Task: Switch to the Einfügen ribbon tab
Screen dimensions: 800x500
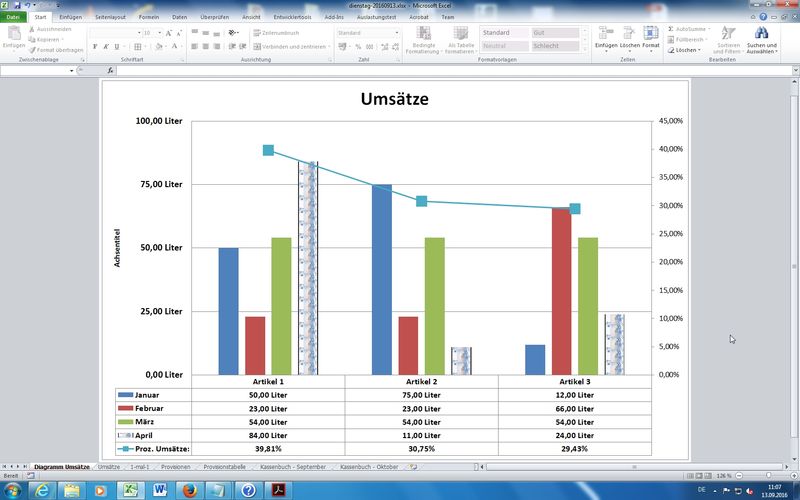Action: 71,17
